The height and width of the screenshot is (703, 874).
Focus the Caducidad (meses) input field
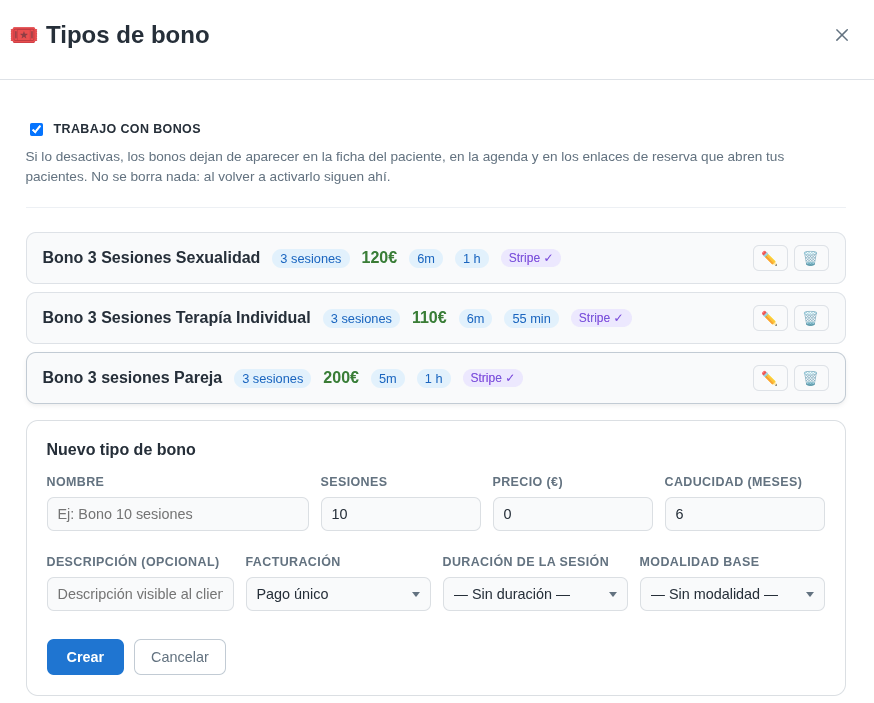745,514
